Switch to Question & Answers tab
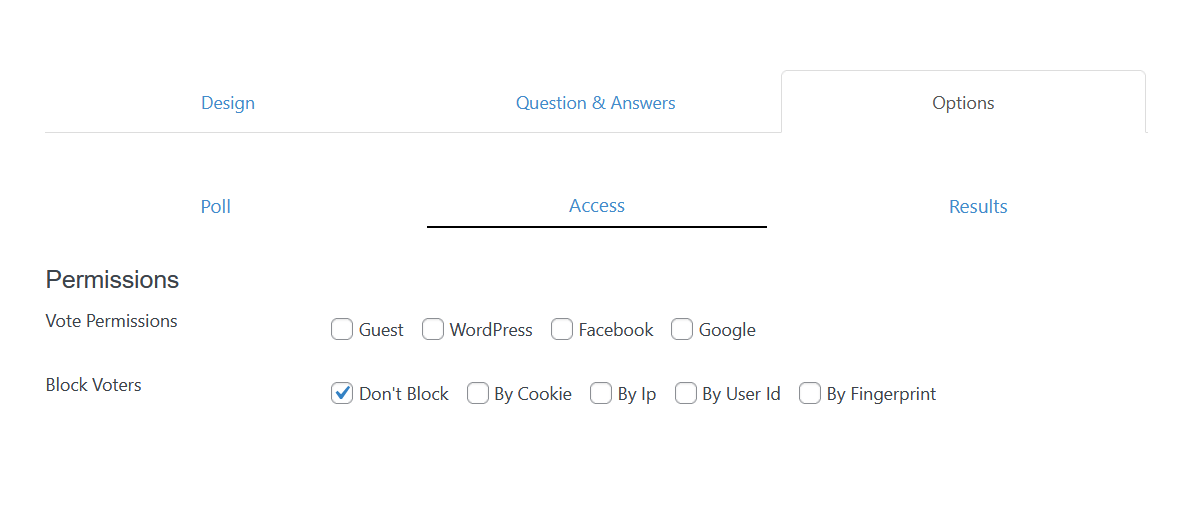This screenshot has height=505, width=1195. click(595, 103)
